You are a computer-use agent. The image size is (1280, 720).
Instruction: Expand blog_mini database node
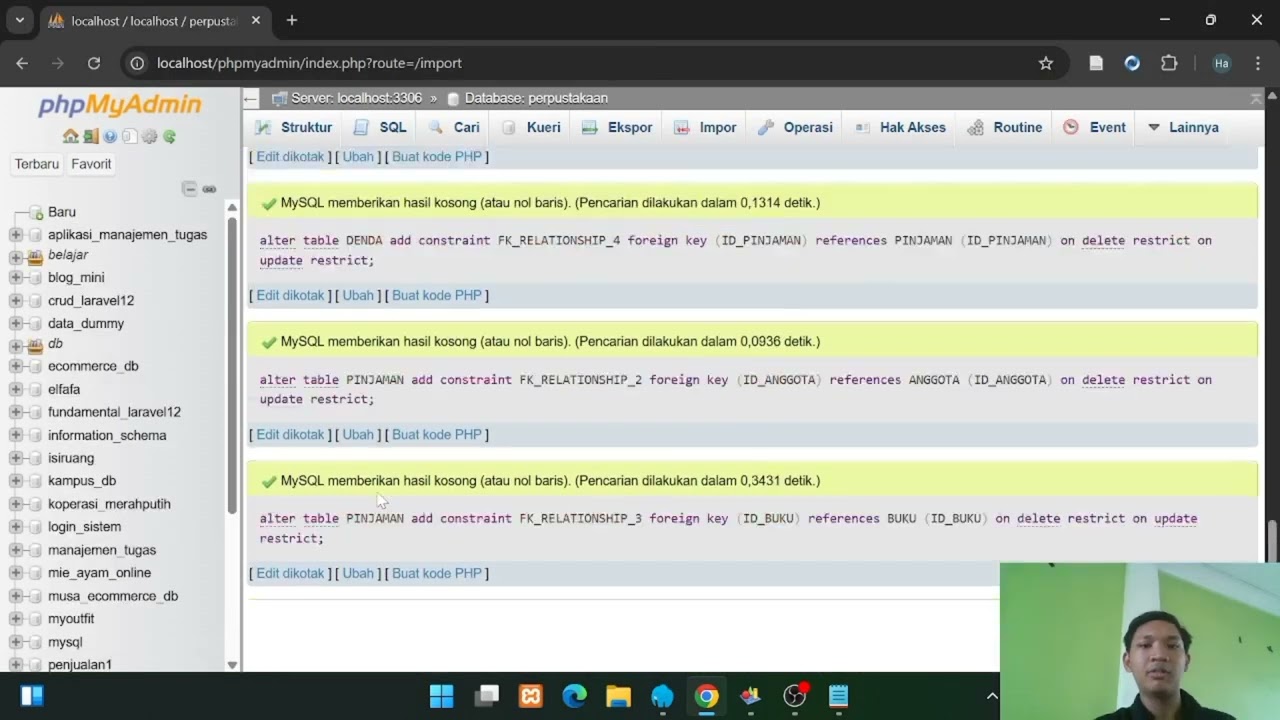click(16, 278)
